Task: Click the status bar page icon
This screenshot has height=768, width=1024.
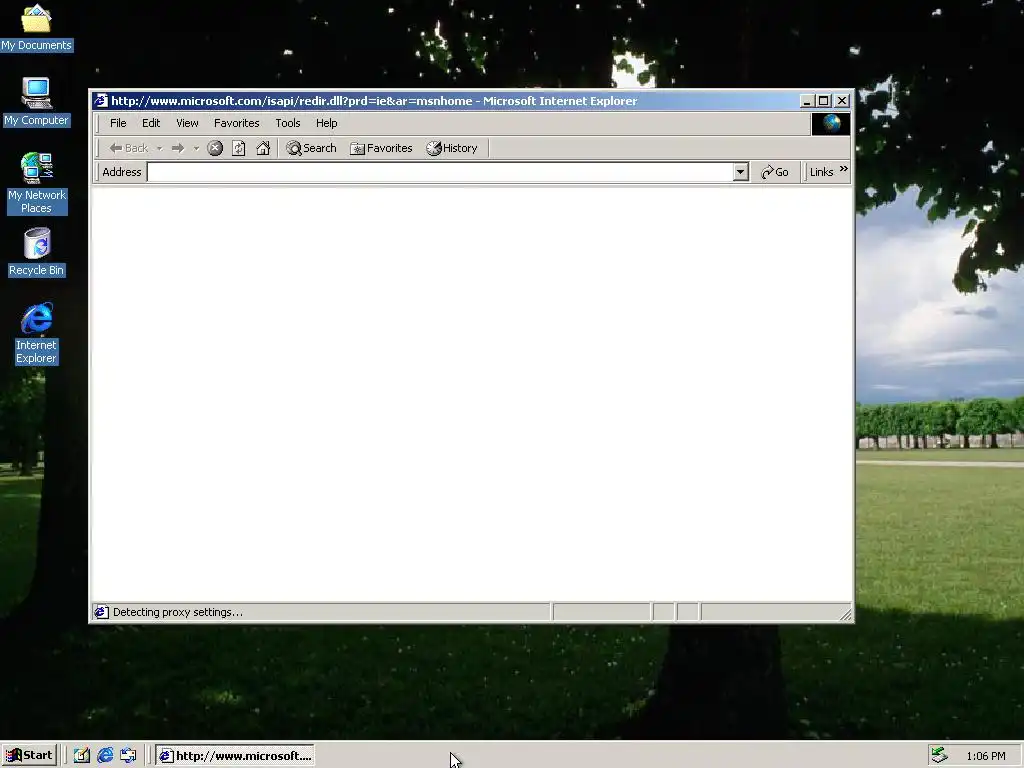Action: click(x=101, y=612)
